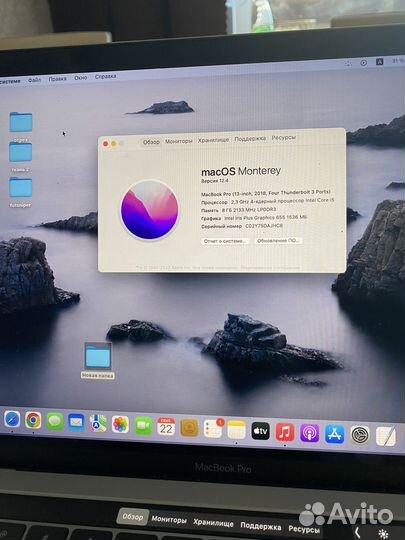
Task: Open the Поддержка tab
Action: [250, 139]
